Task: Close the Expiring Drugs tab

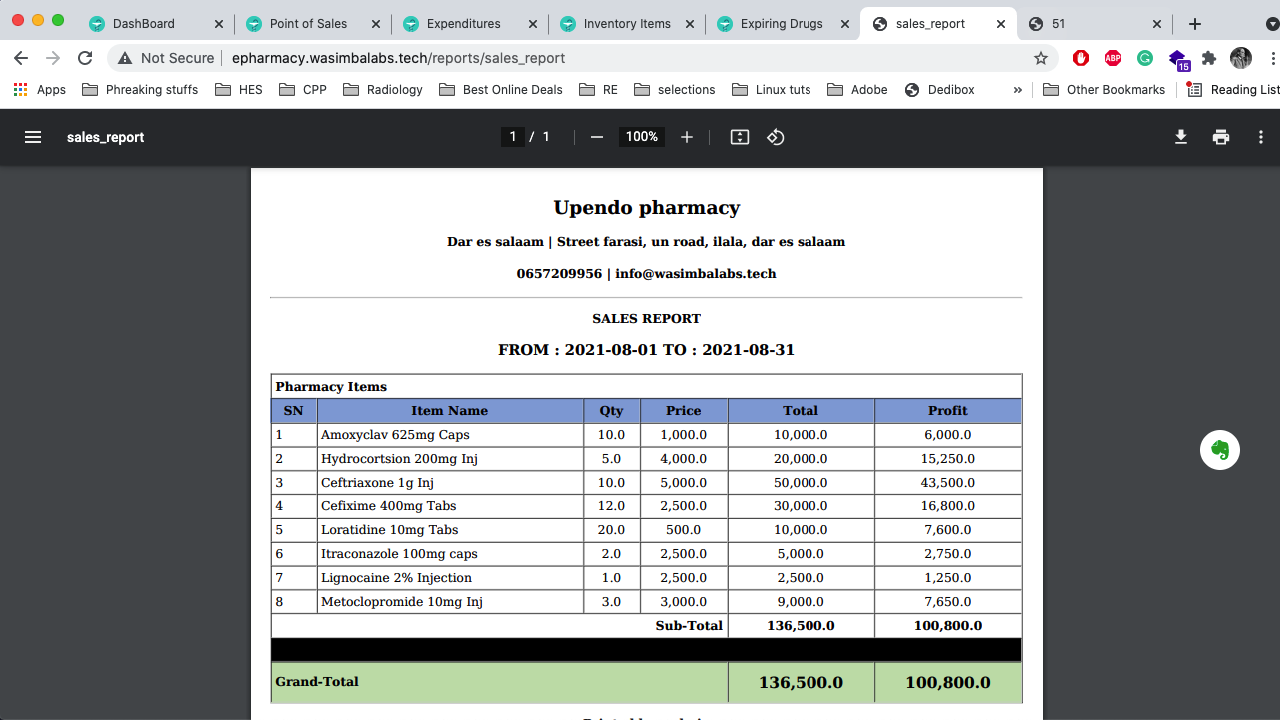Action: [844, 24]
